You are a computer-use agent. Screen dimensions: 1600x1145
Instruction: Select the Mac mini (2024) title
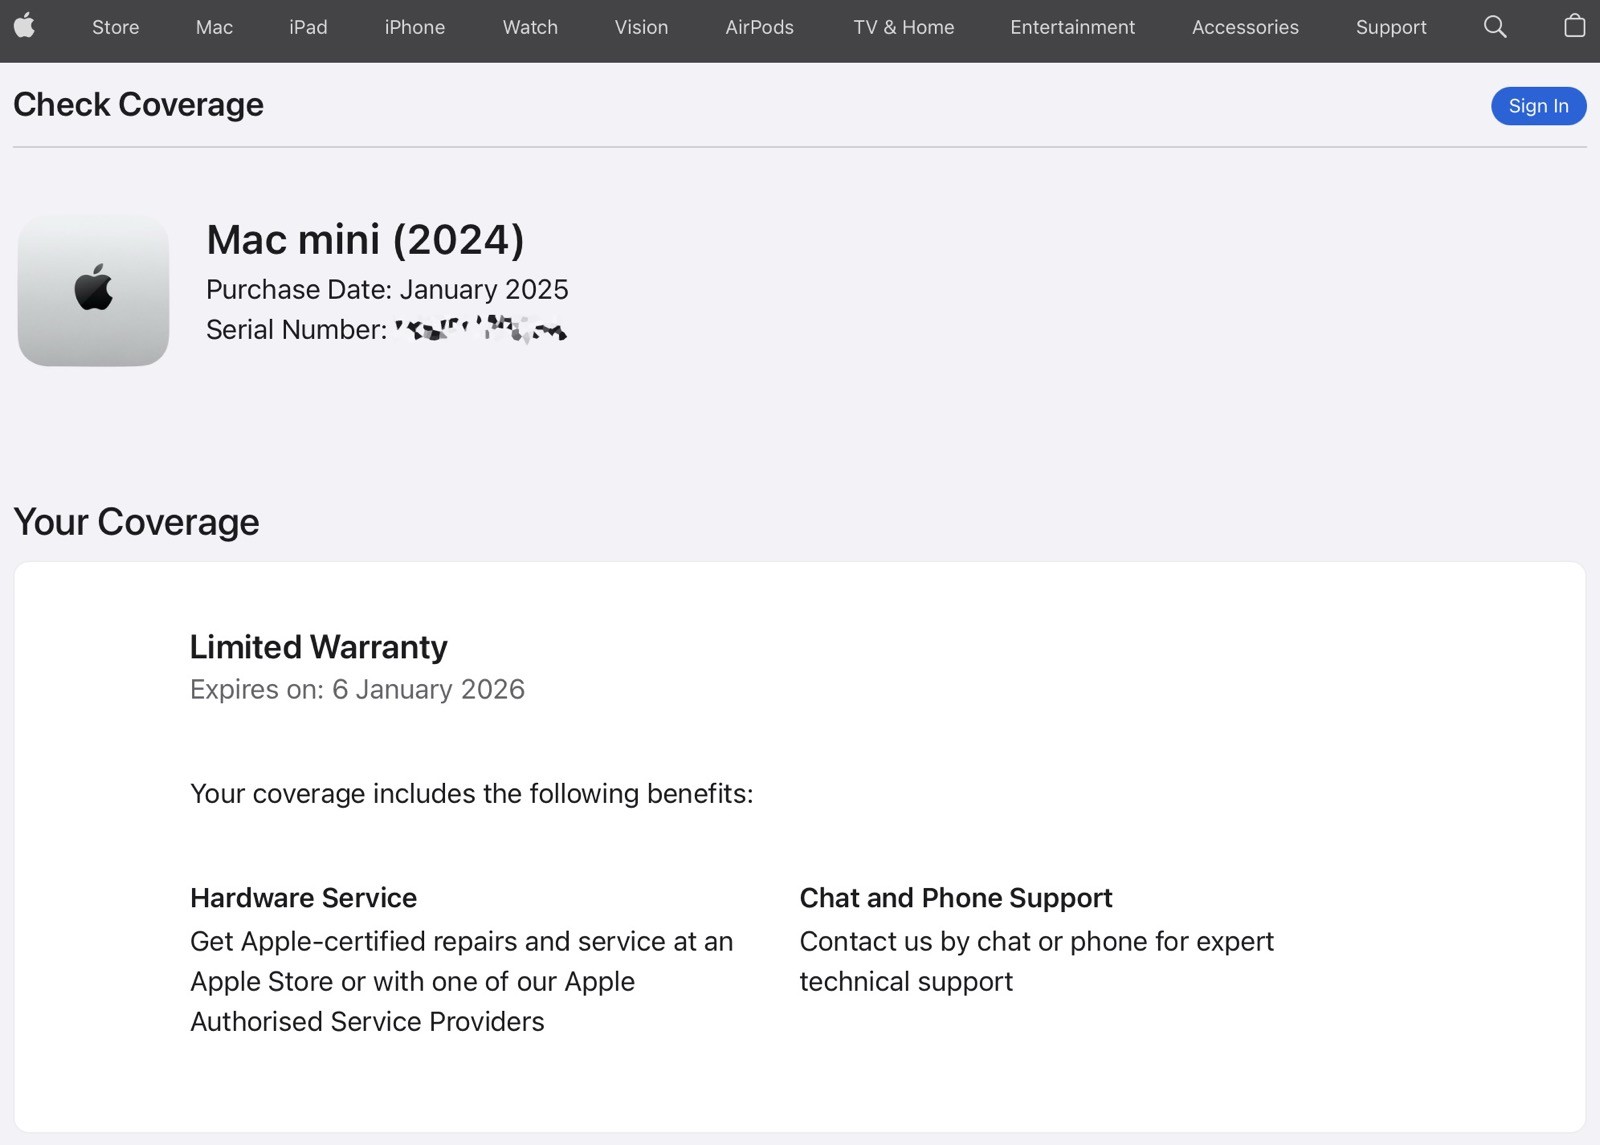pos(365,239)
